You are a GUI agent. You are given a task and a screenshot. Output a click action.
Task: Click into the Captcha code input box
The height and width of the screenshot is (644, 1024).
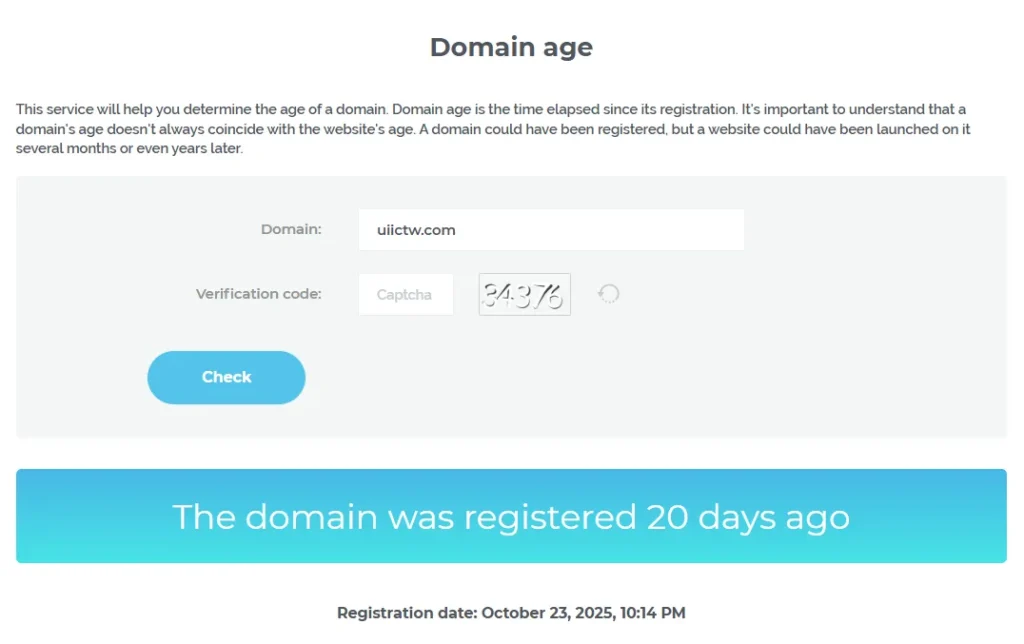coord(405,294)
